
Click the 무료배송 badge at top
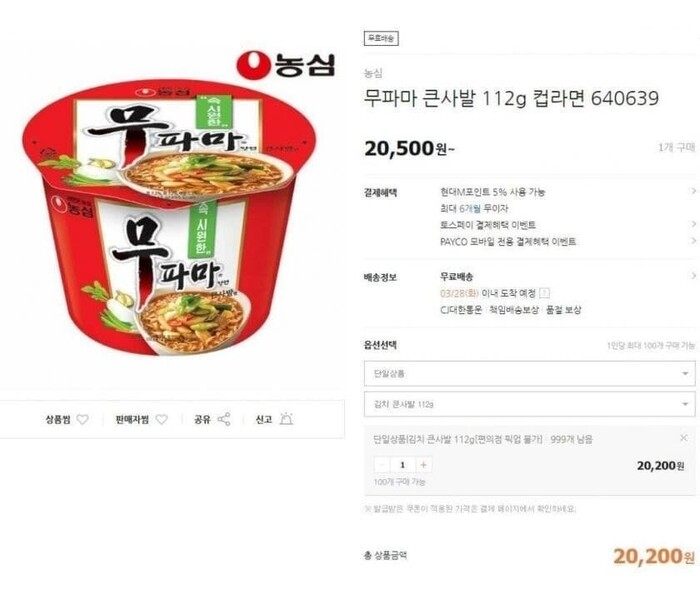(x=381, y=38)
